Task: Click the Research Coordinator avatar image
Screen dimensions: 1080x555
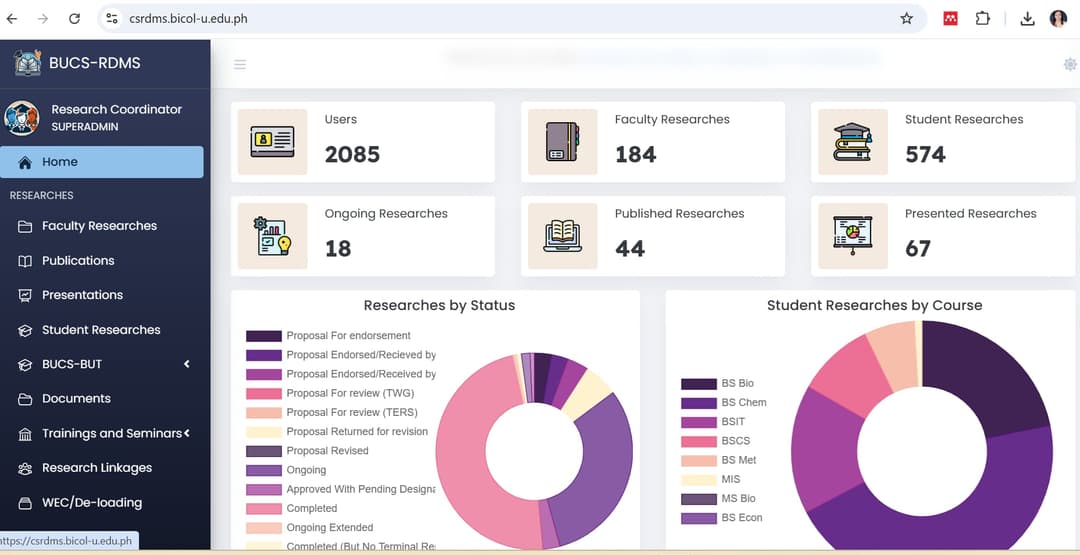Action: tap(21, 117)
